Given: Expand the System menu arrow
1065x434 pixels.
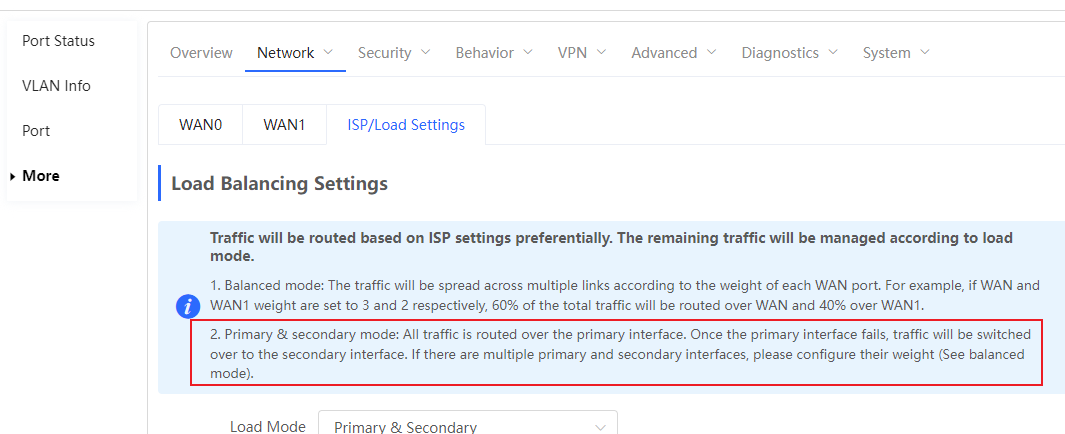Looking at the screenshot, I should (x=925, y=52).
